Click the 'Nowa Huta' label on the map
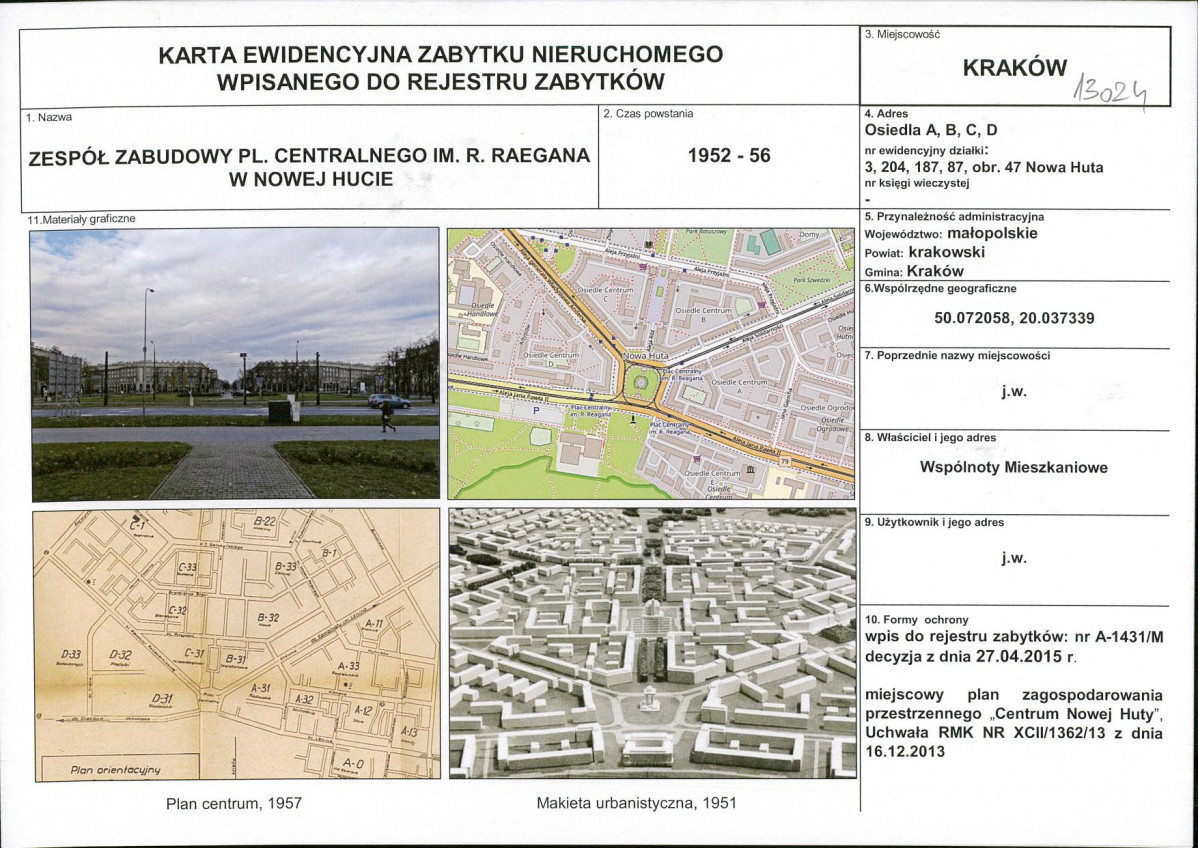This screenshot has width=1198, height=848. click(646, 356)
